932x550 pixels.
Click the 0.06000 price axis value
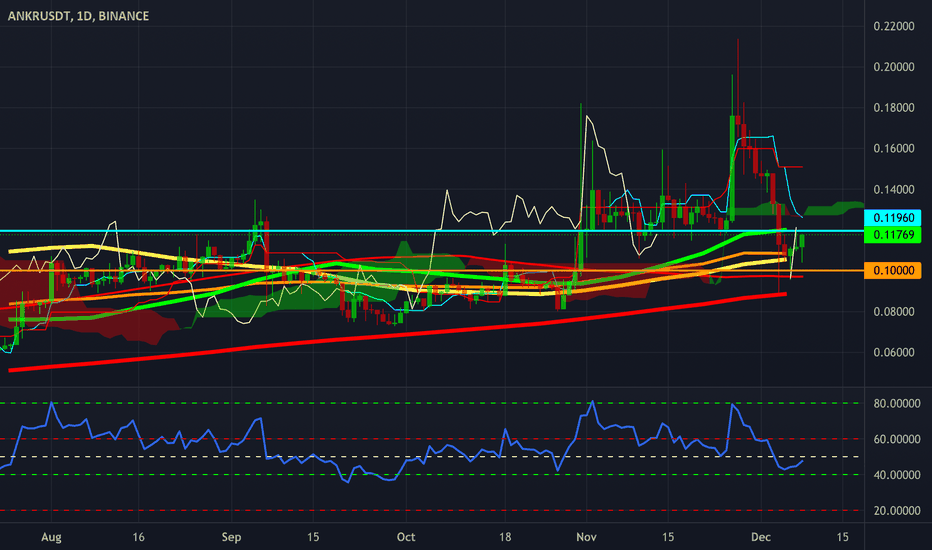click(893, 353)
